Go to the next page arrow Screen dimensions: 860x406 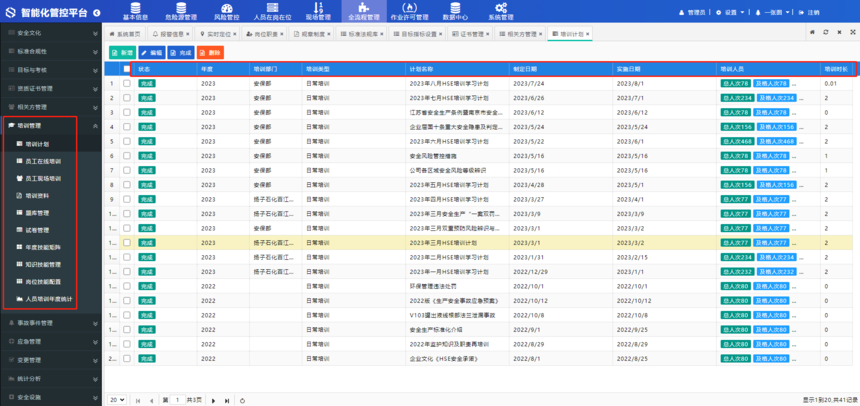click(214, 400)
